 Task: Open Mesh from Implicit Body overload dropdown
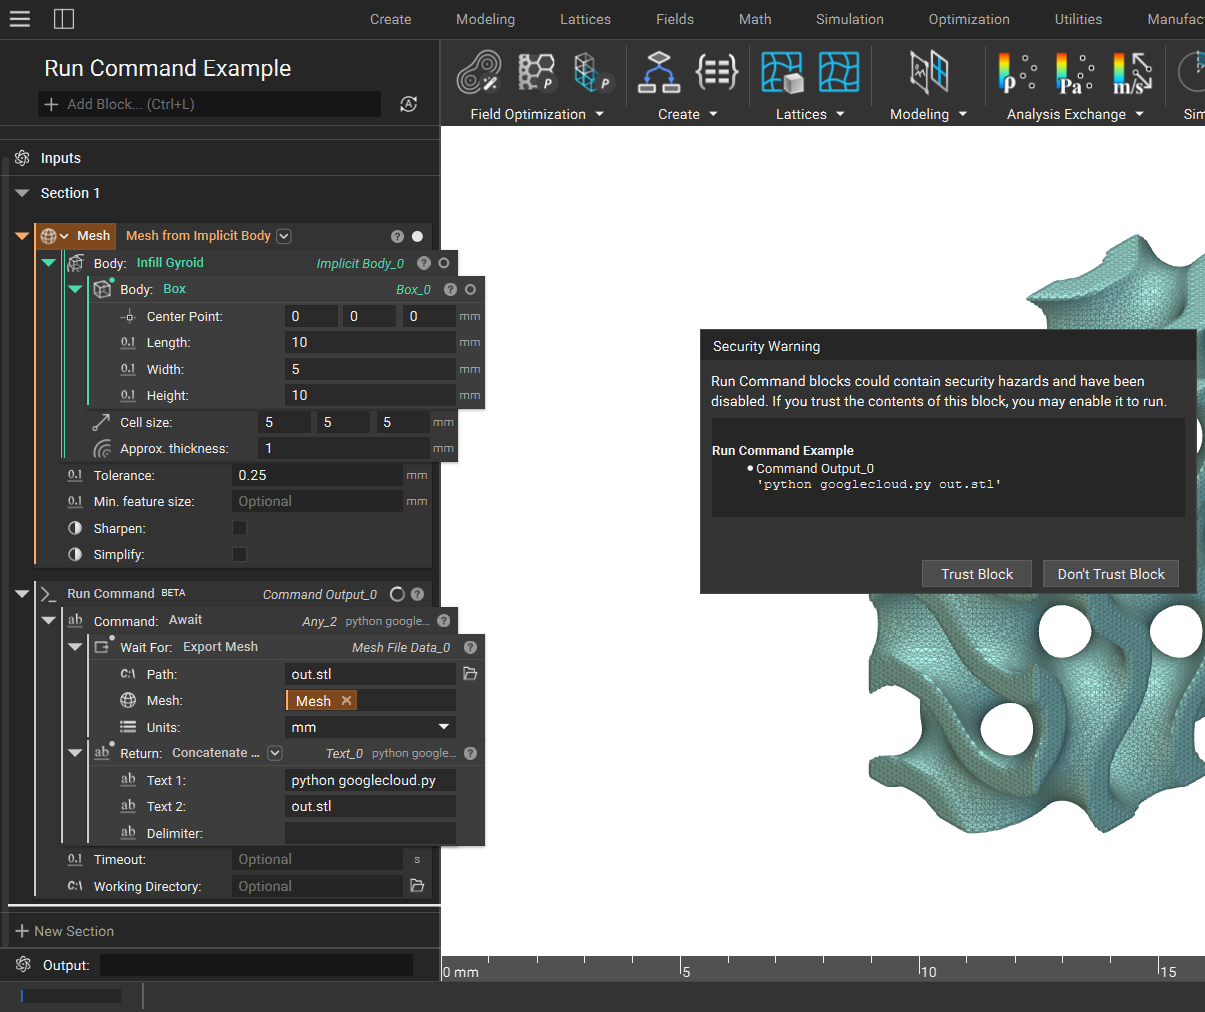coord(284,236)
